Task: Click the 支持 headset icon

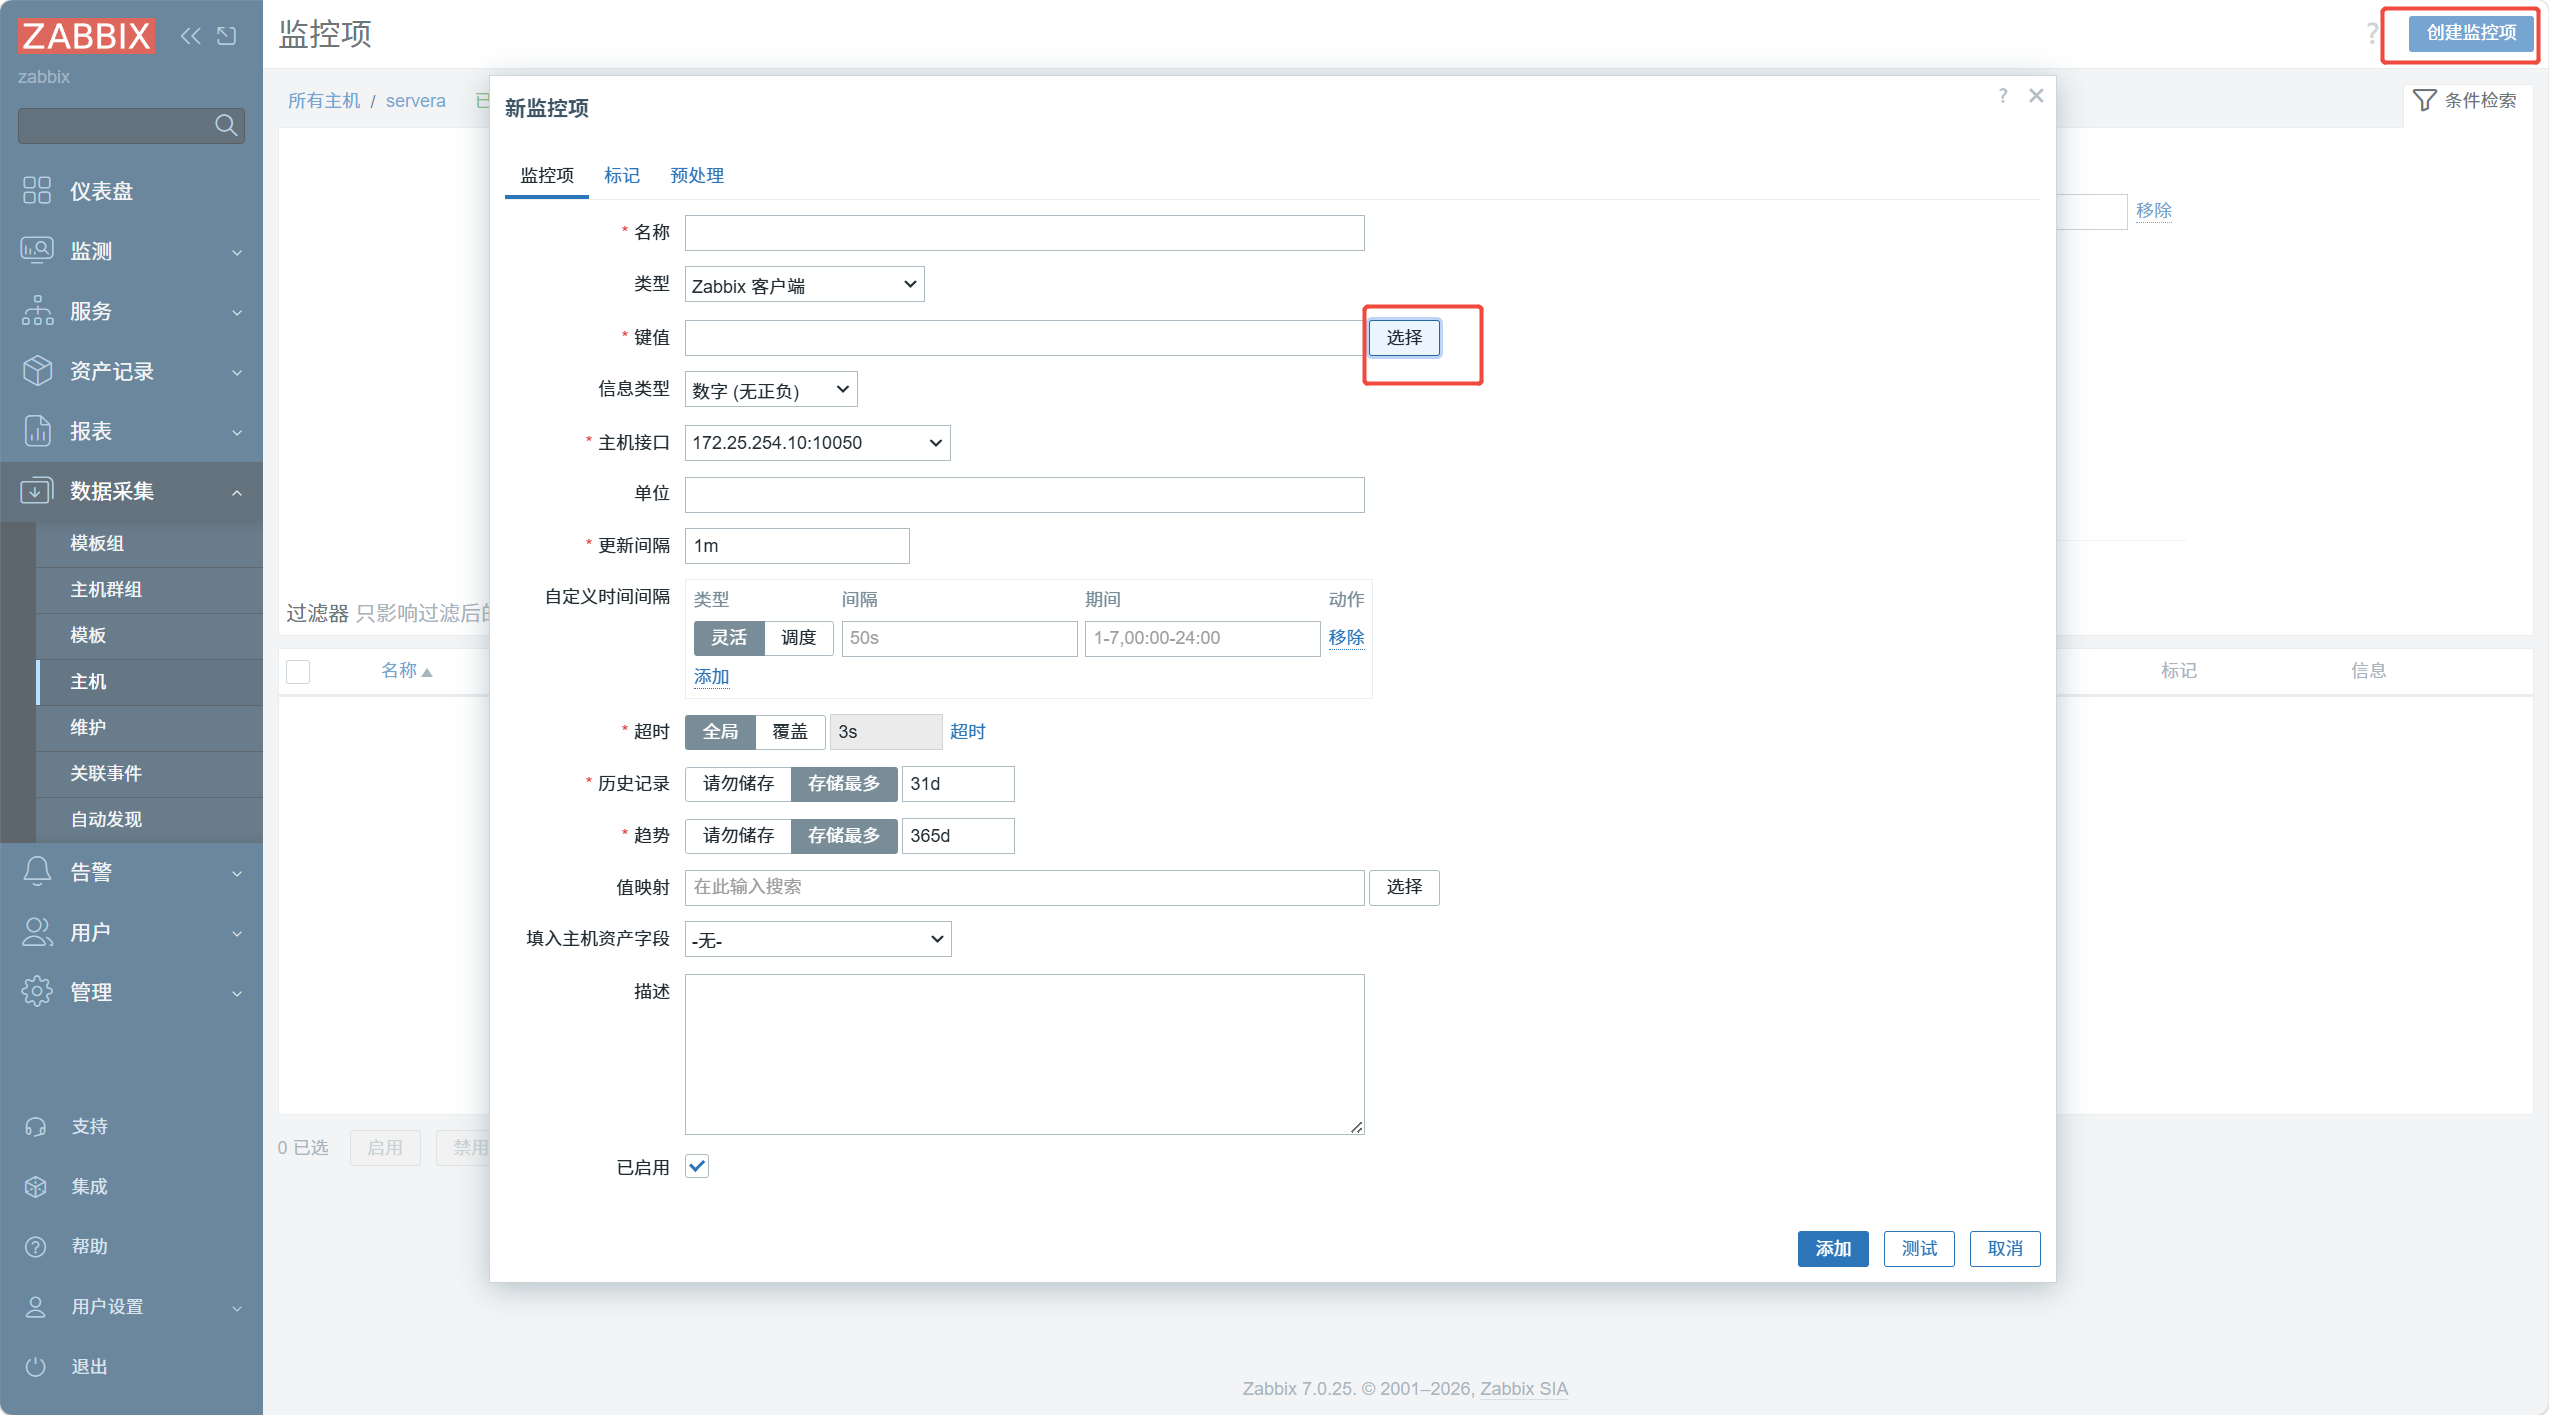Action: click(x=36, y=1127)
